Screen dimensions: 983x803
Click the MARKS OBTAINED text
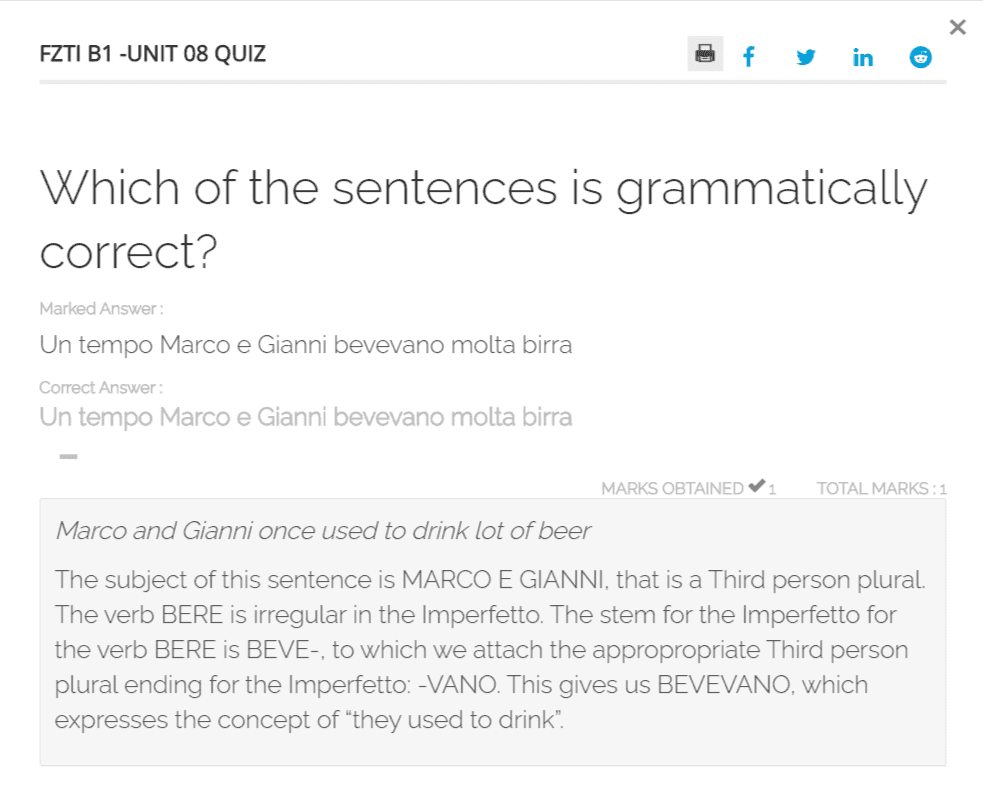(671, 489)
